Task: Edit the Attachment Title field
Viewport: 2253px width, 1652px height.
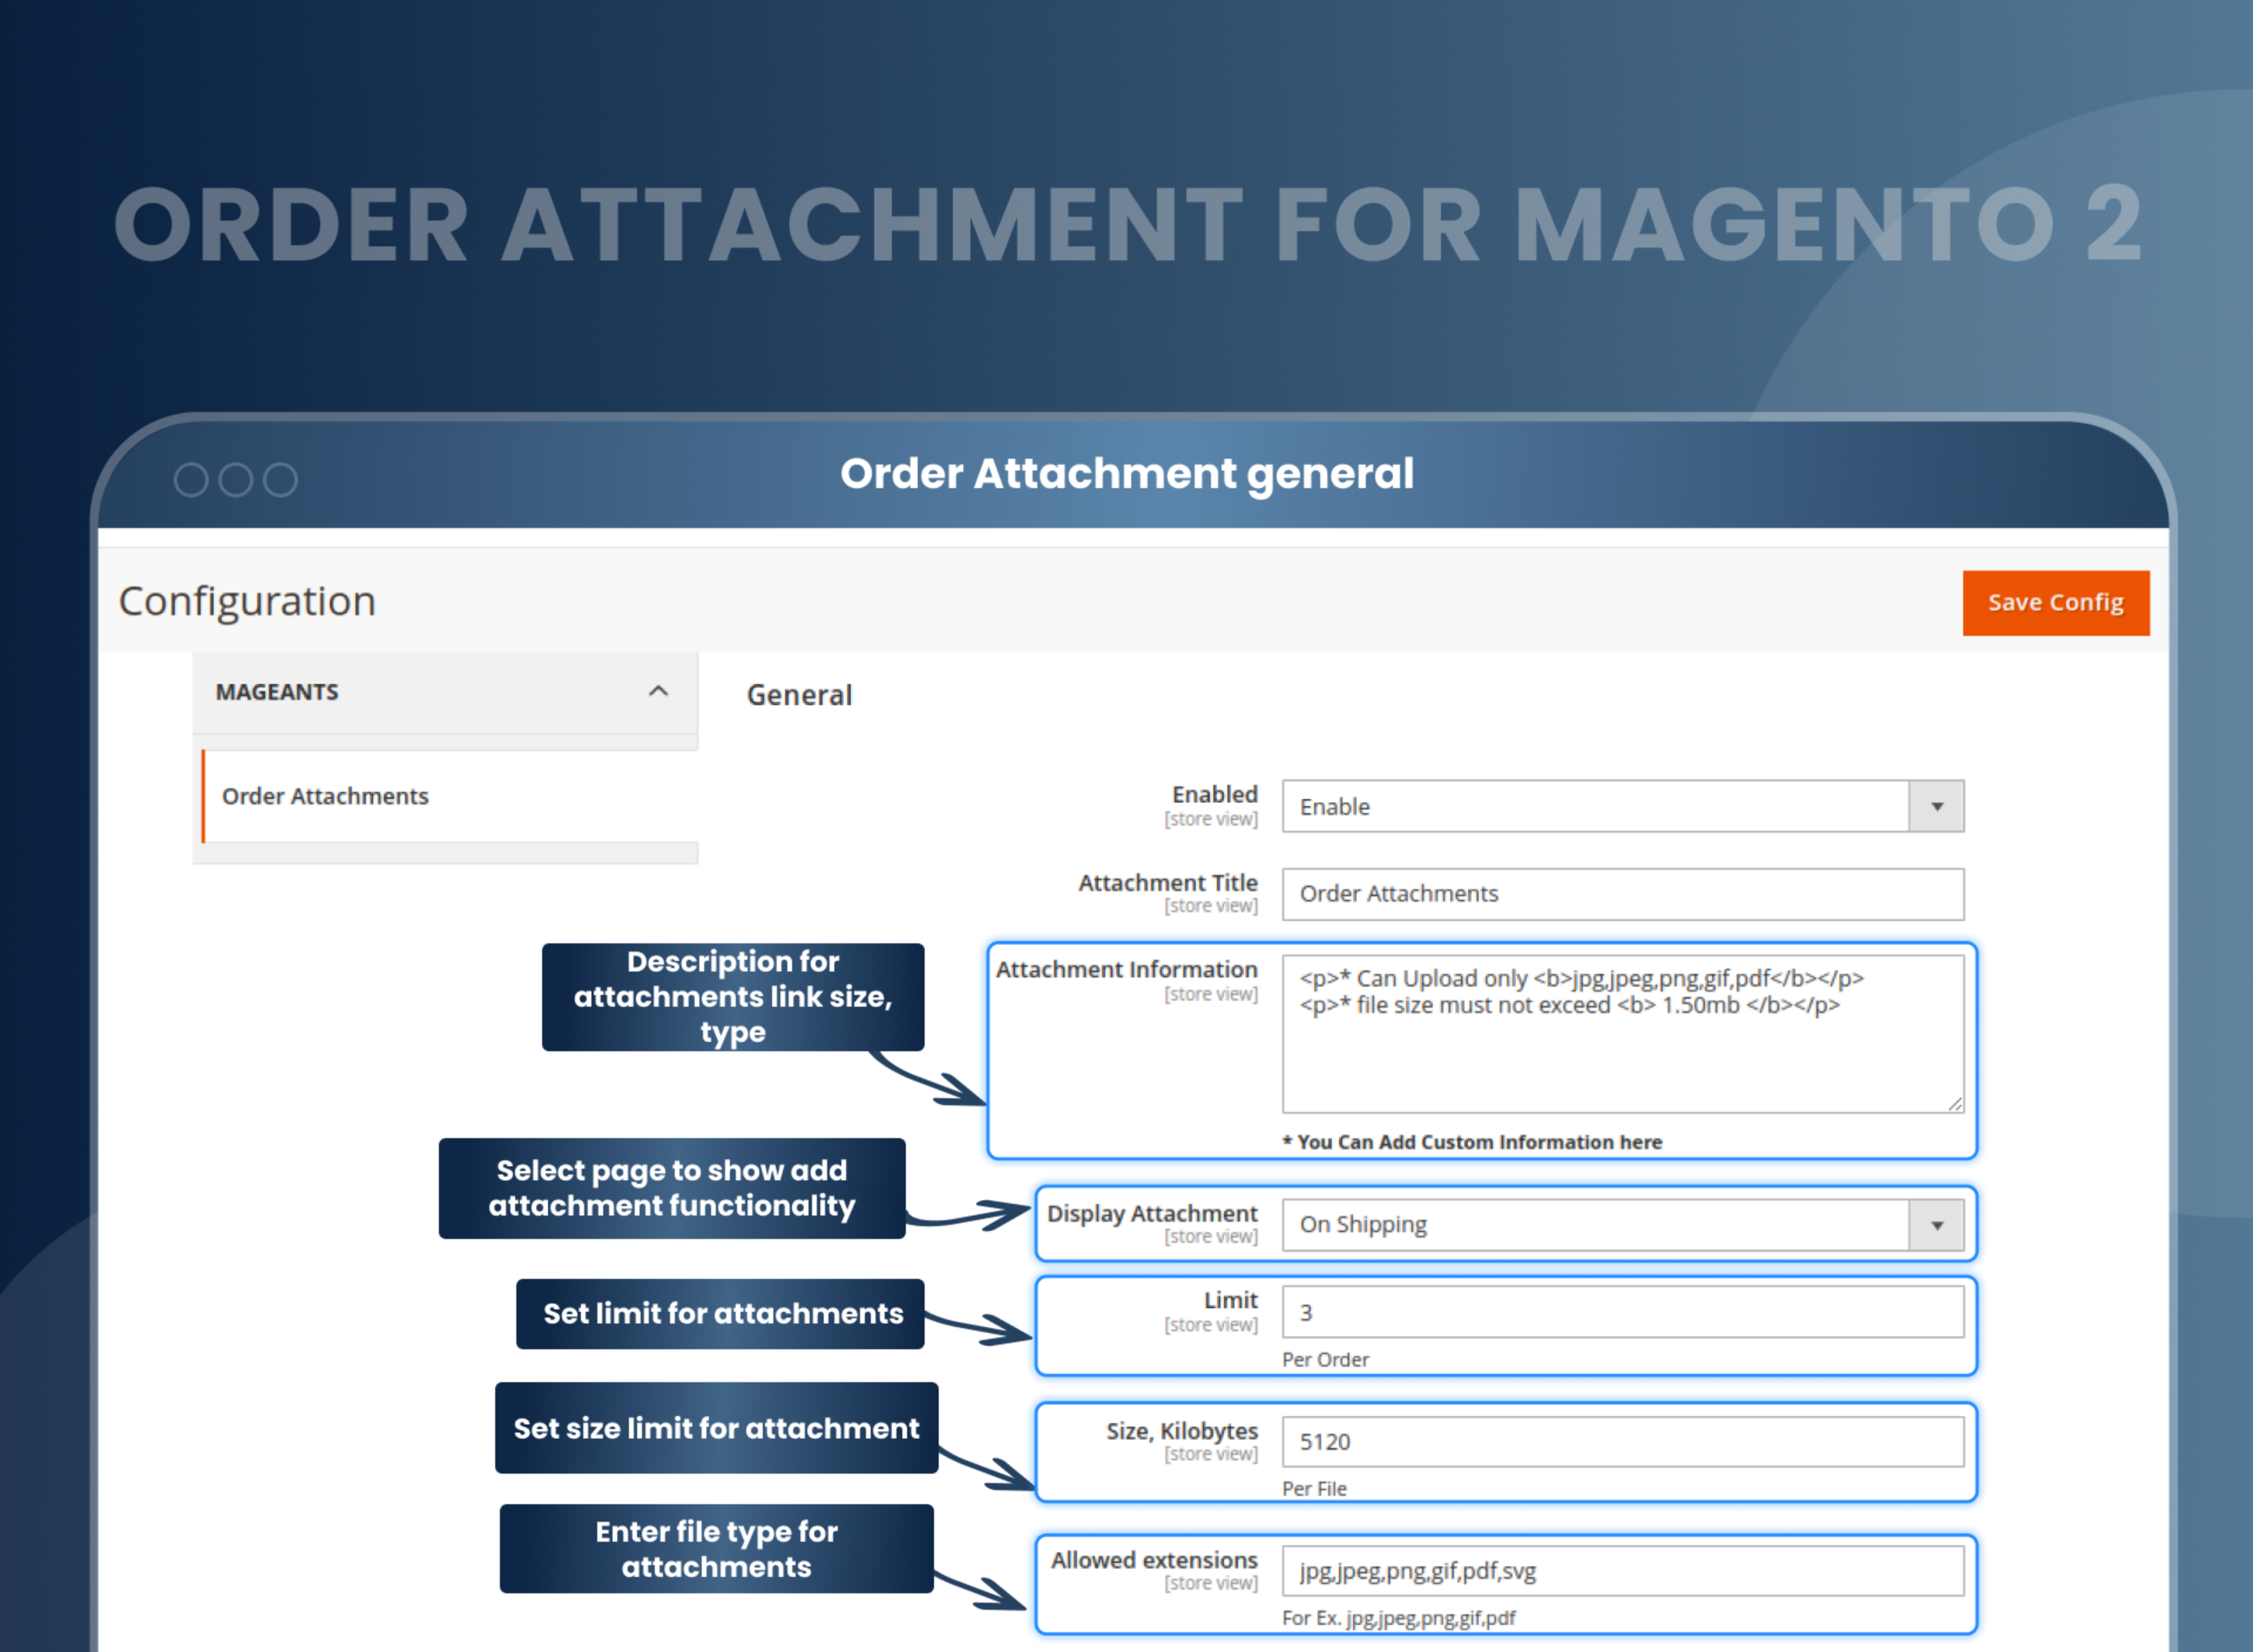Action: (x=1623, y=893)
